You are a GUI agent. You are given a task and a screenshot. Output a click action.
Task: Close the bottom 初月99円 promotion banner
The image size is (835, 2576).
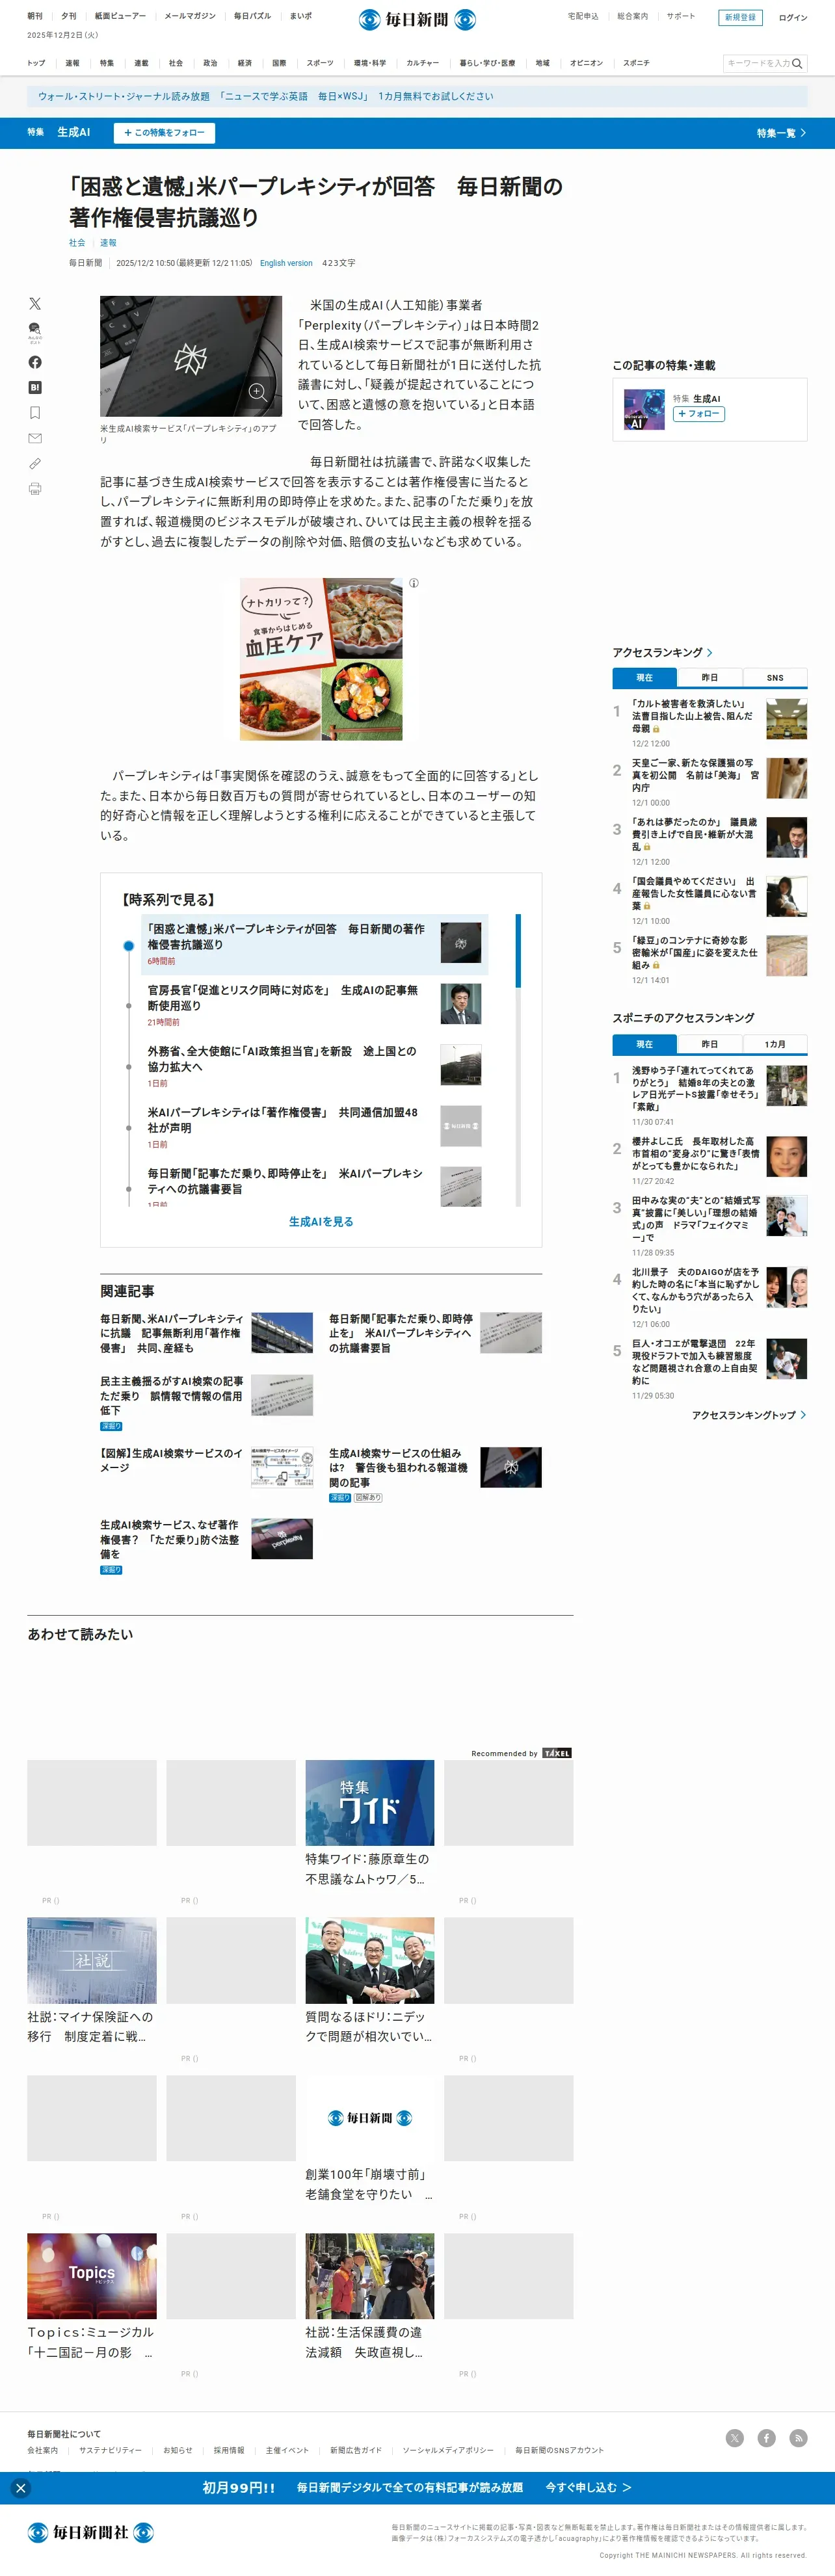[20, 2488]
